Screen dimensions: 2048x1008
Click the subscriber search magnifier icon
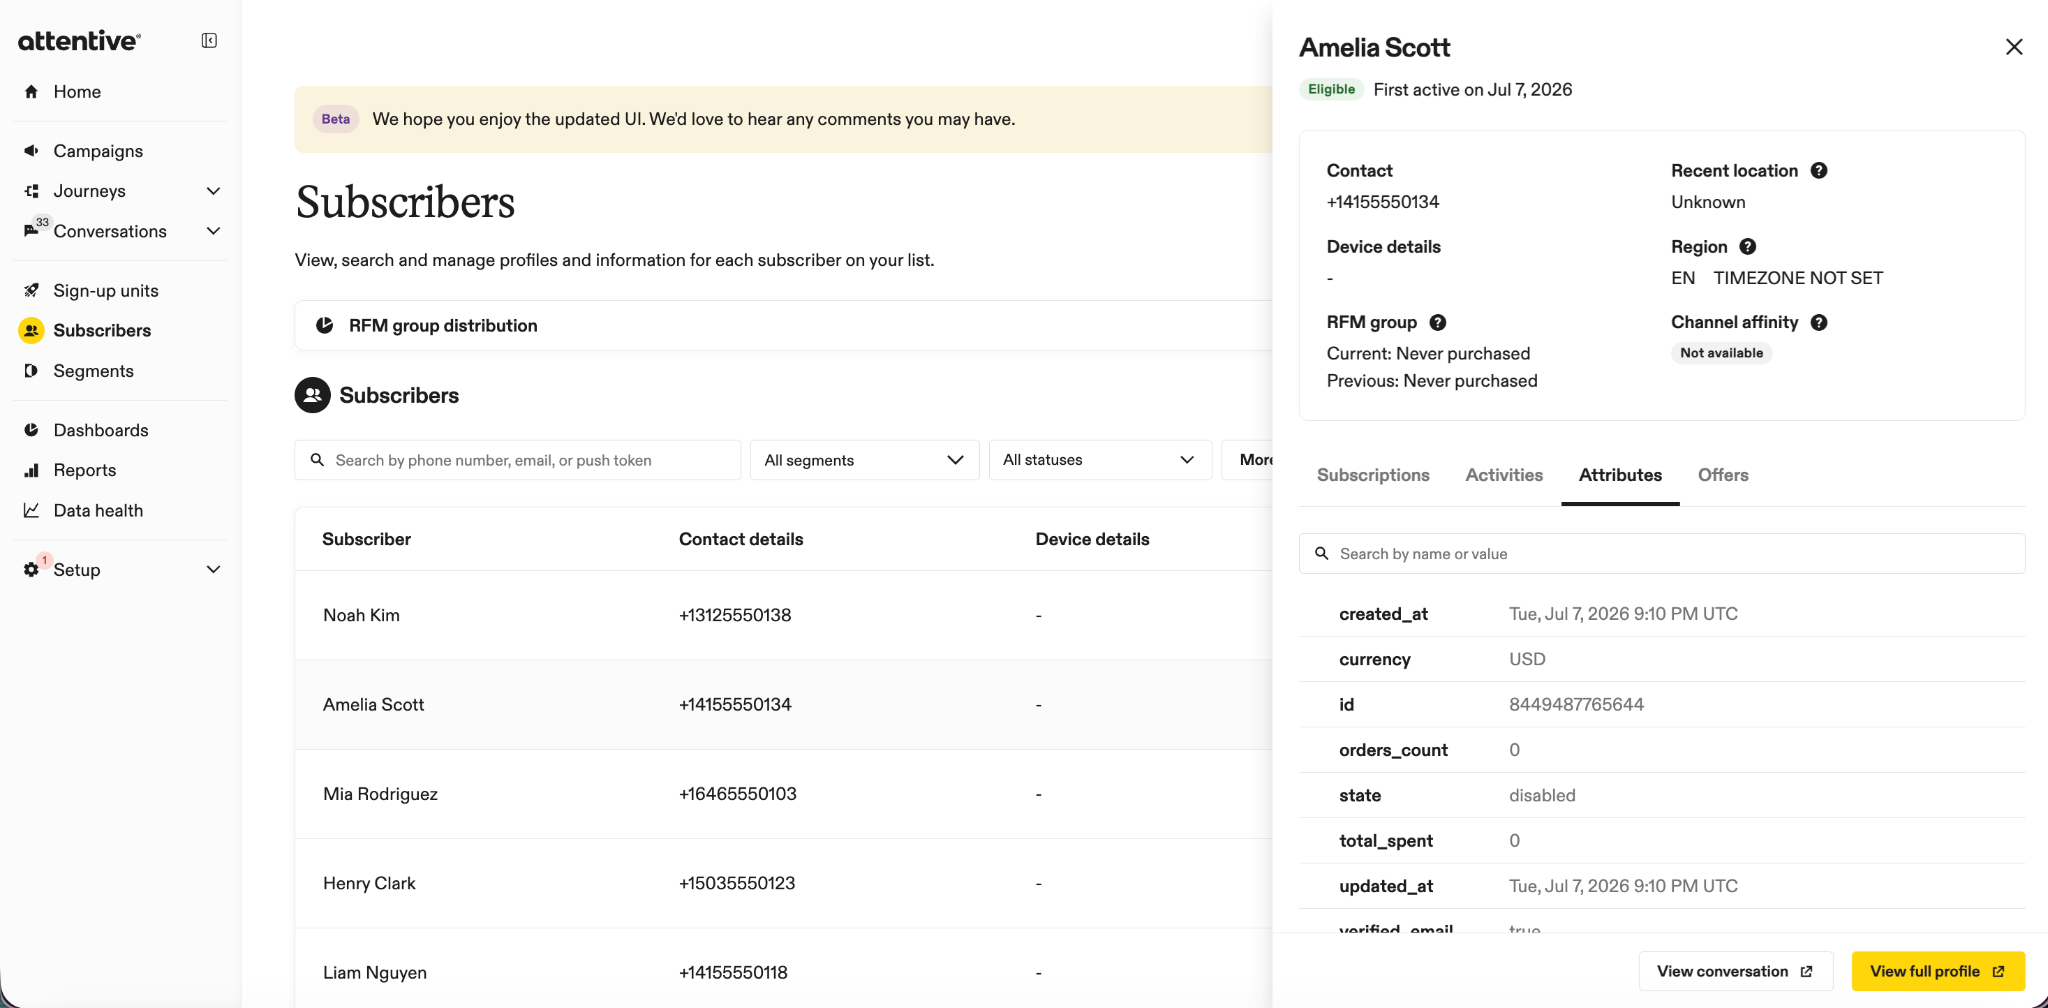click(317, 460)
